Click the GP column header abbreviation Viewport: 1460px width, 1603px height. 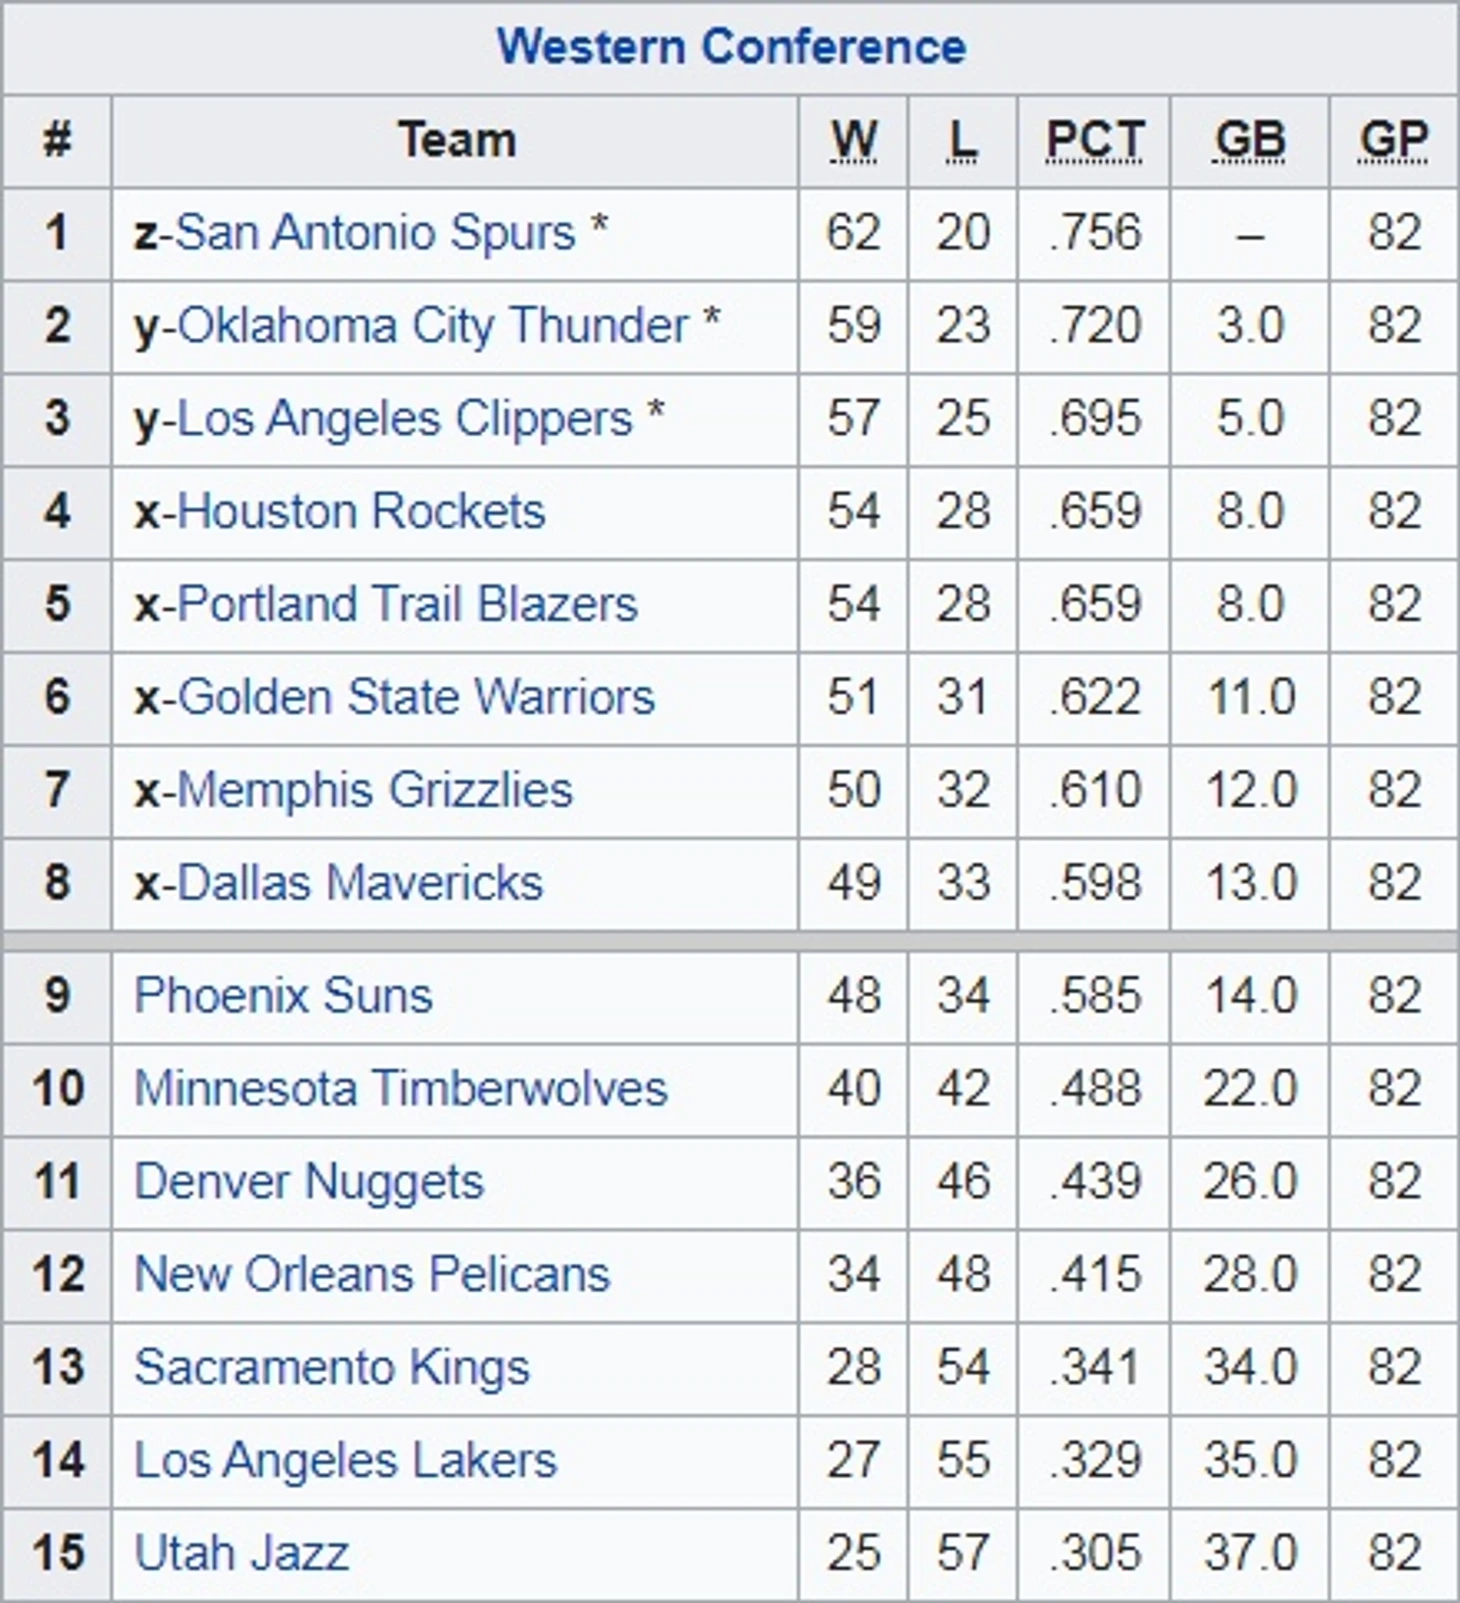(x=1393, y=140)
